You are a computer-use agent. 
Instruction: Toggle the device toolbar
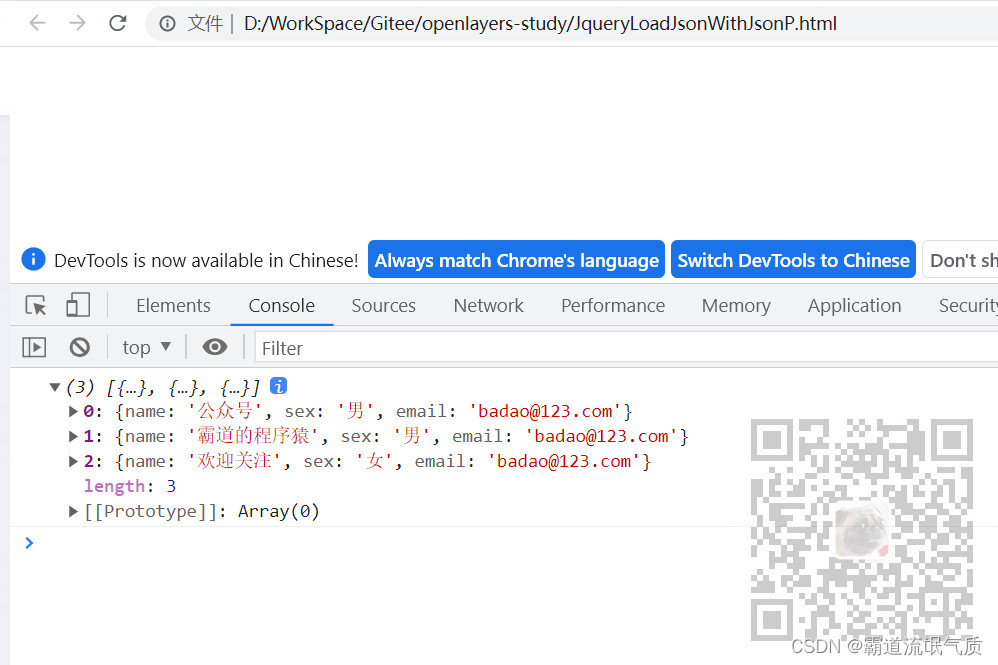[78, 305]
